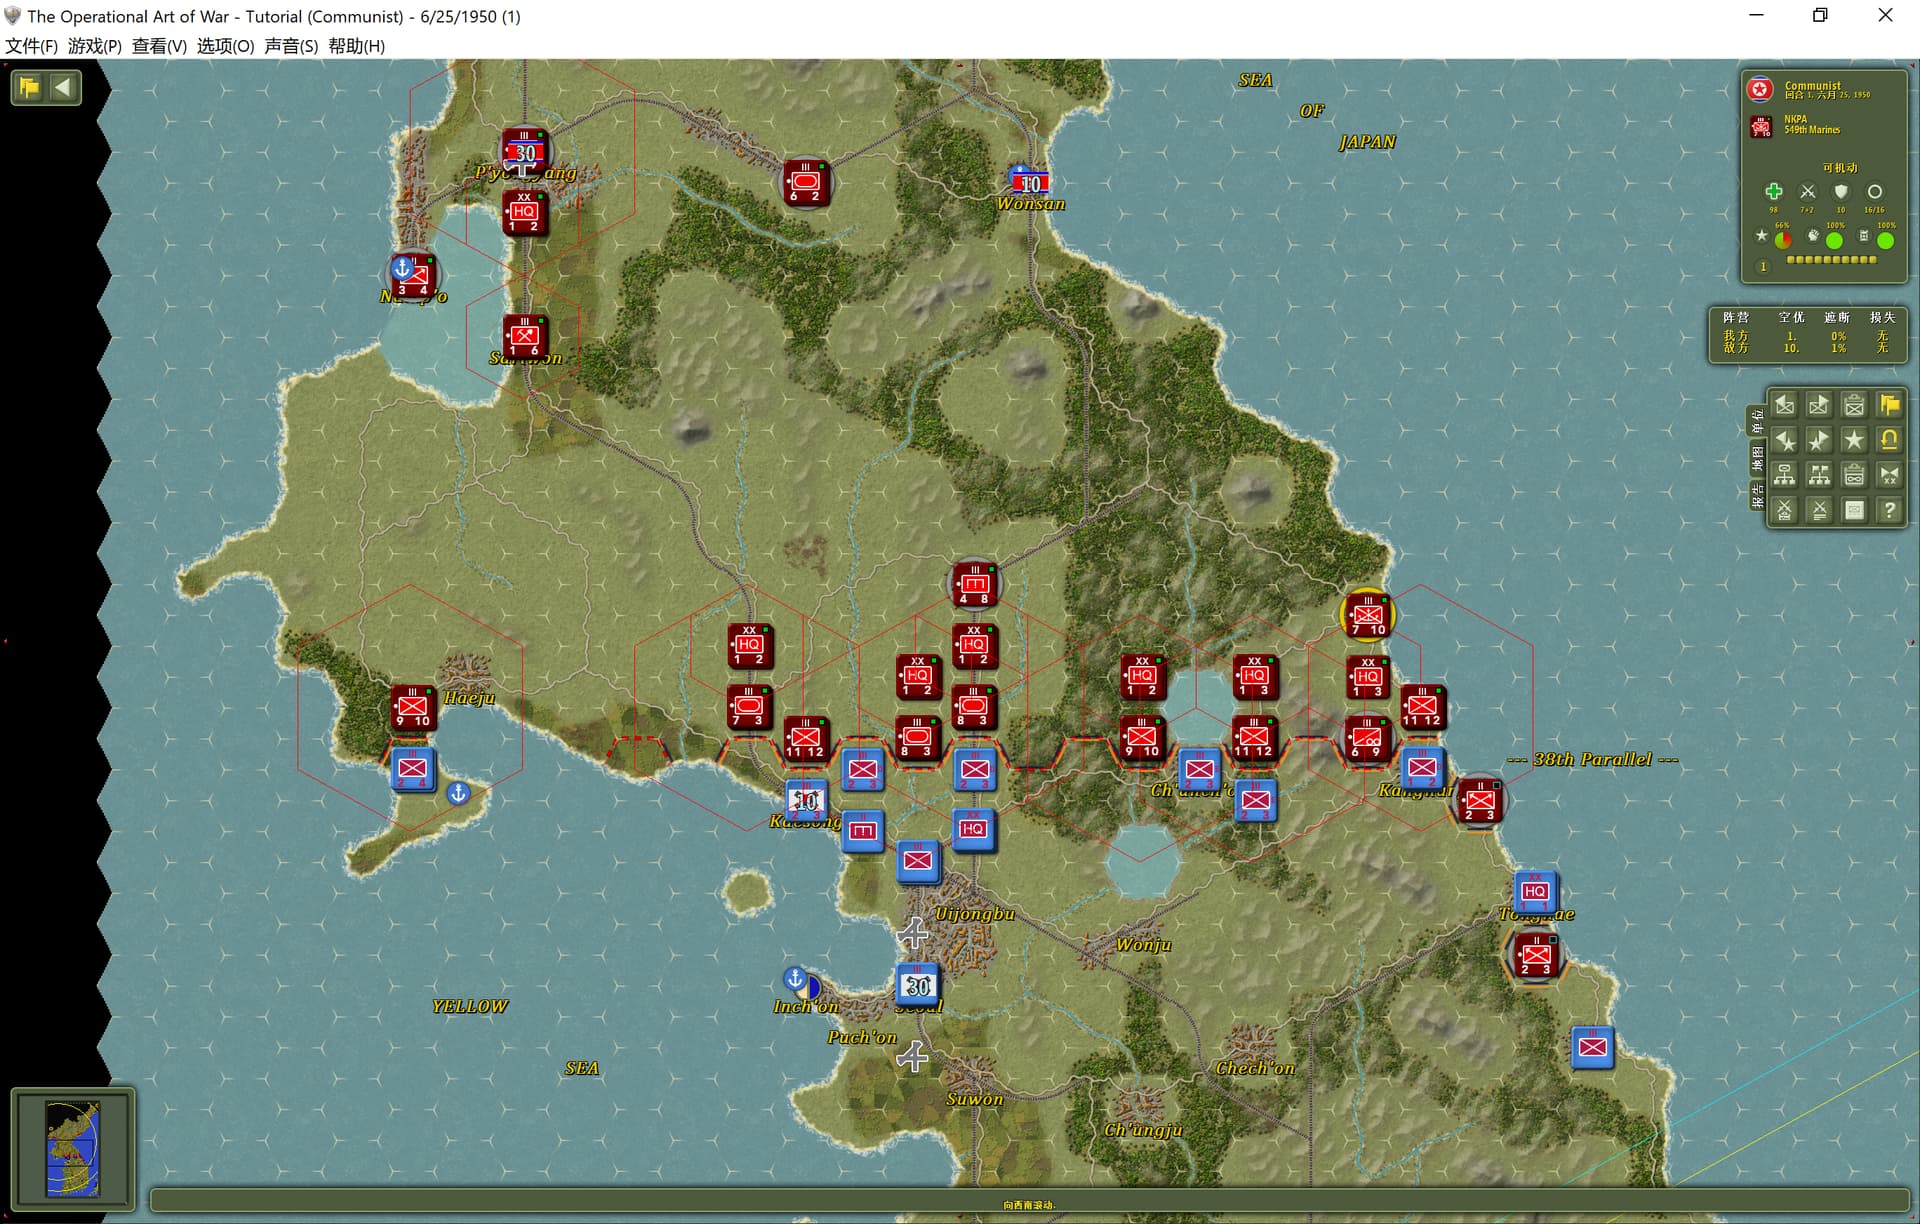Click the single star formation button

tap(1854, 440)
